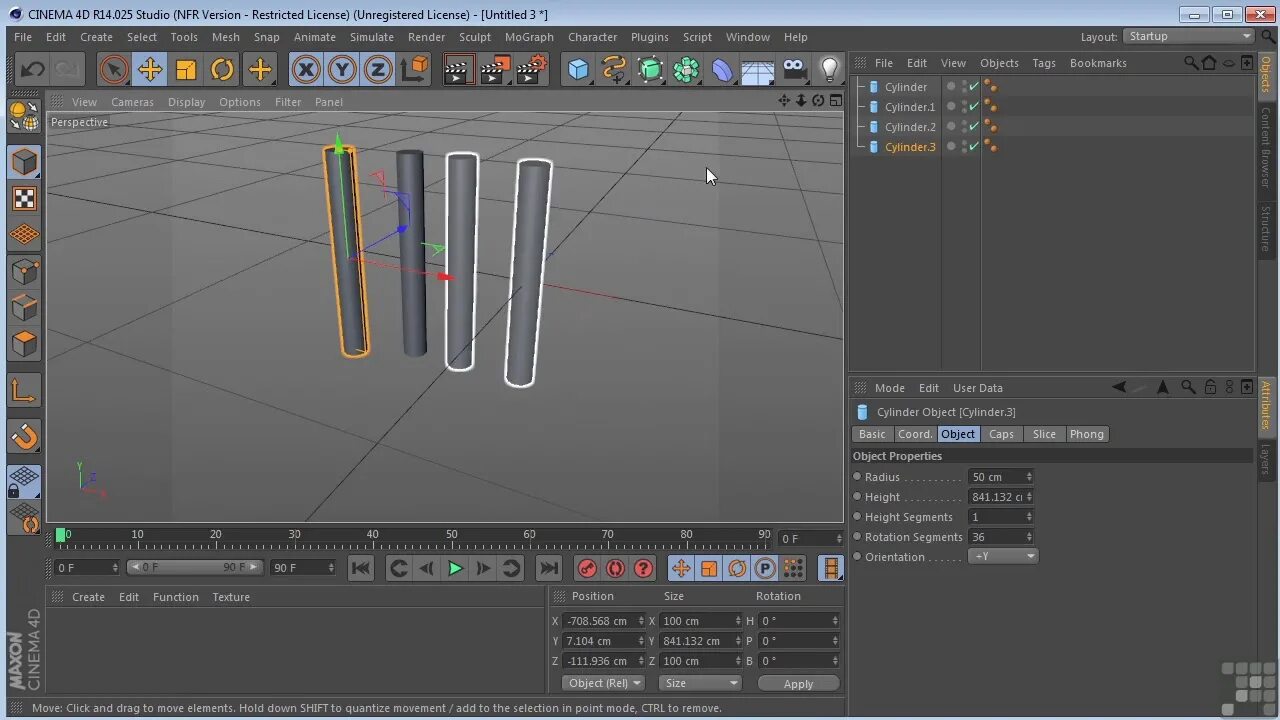Select Cylinder.2 in Object Manager

(x=910, y=127)
